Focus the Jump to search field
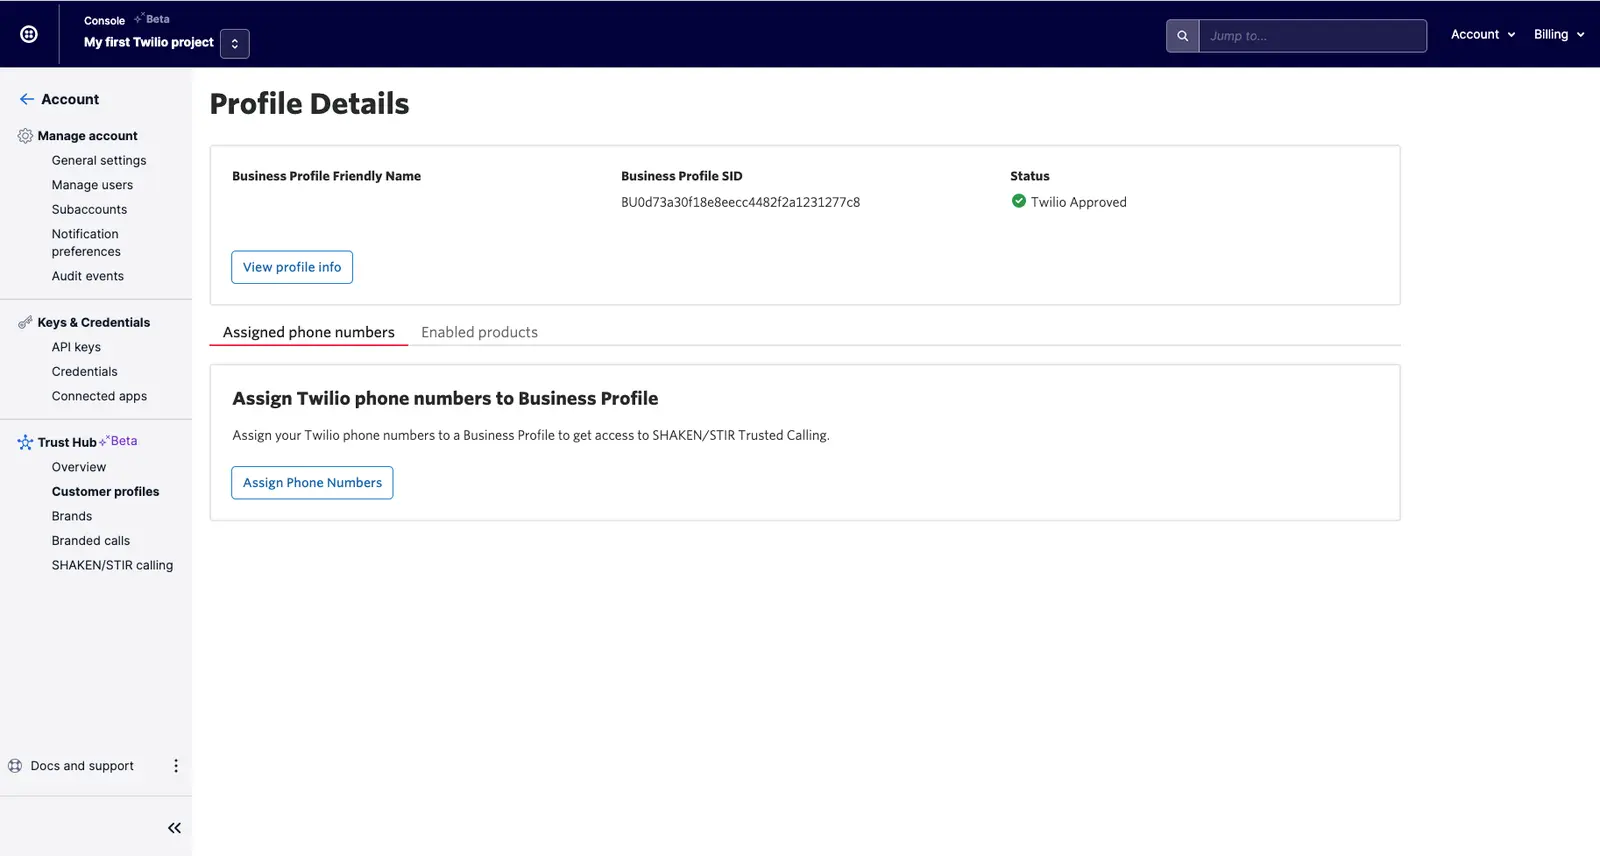1600x856 pixels. 1312,36
